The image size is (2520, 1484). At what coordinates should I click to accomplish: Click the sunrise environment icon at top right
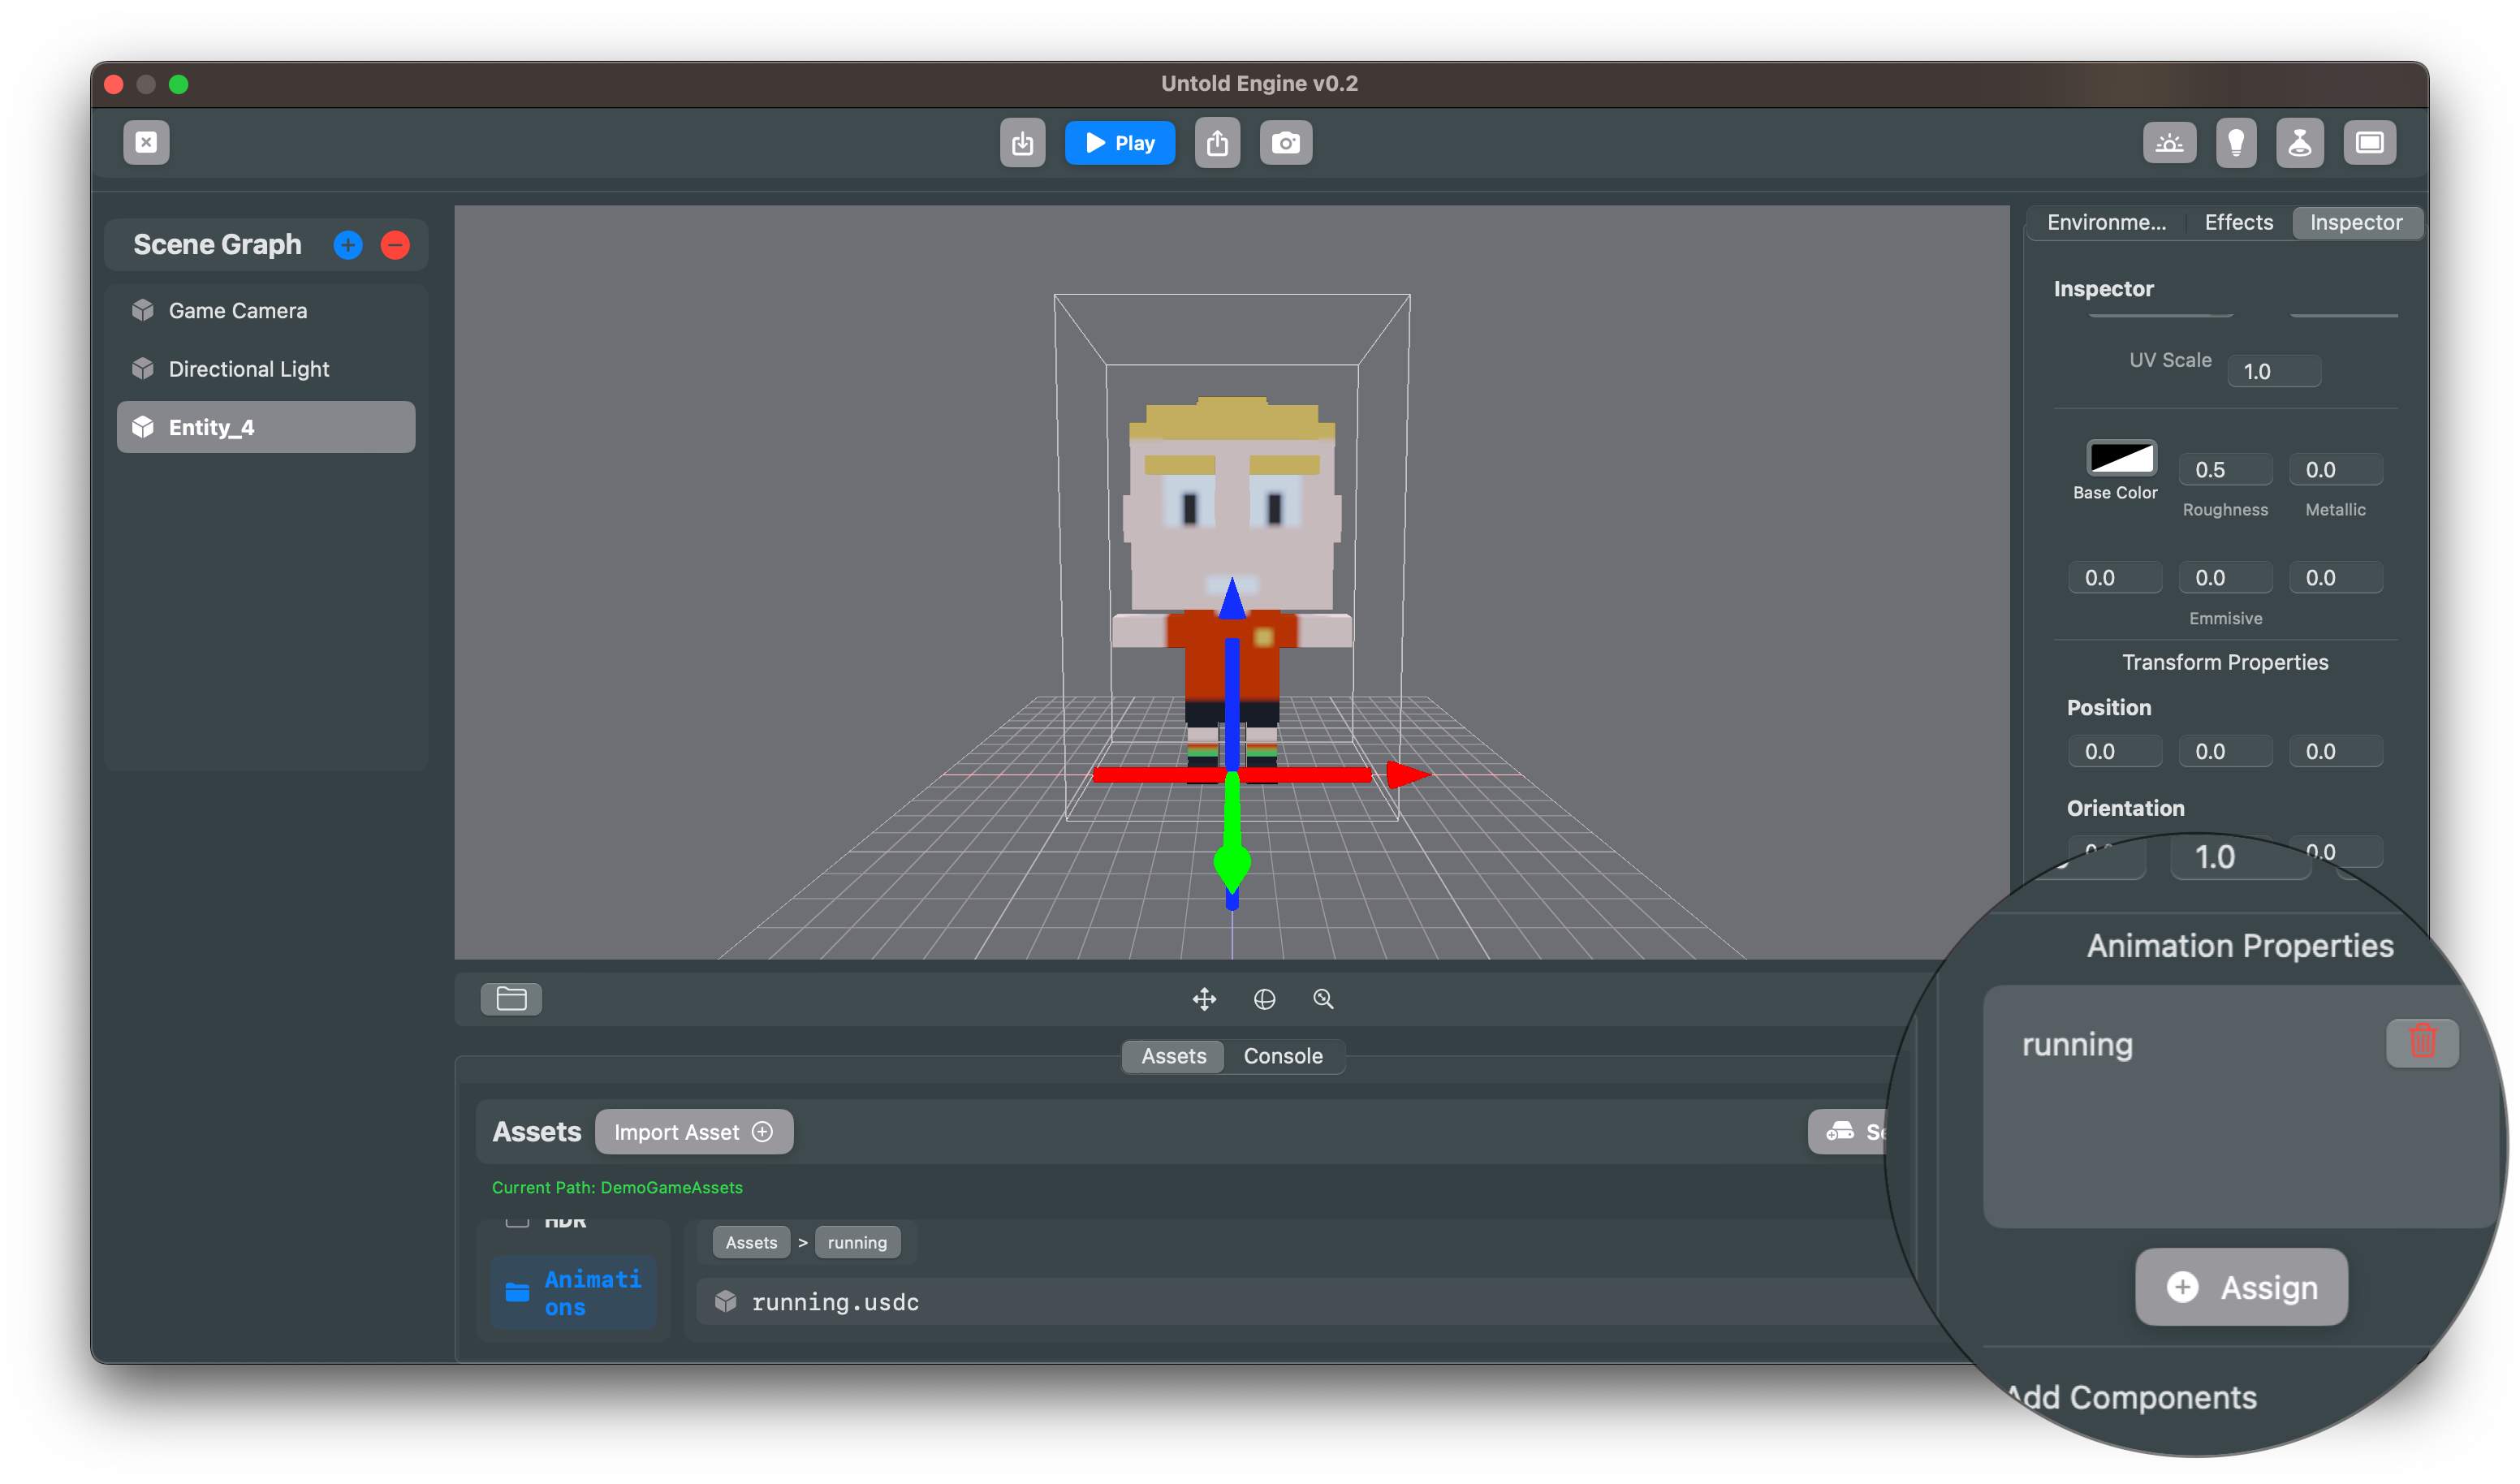2170,142
